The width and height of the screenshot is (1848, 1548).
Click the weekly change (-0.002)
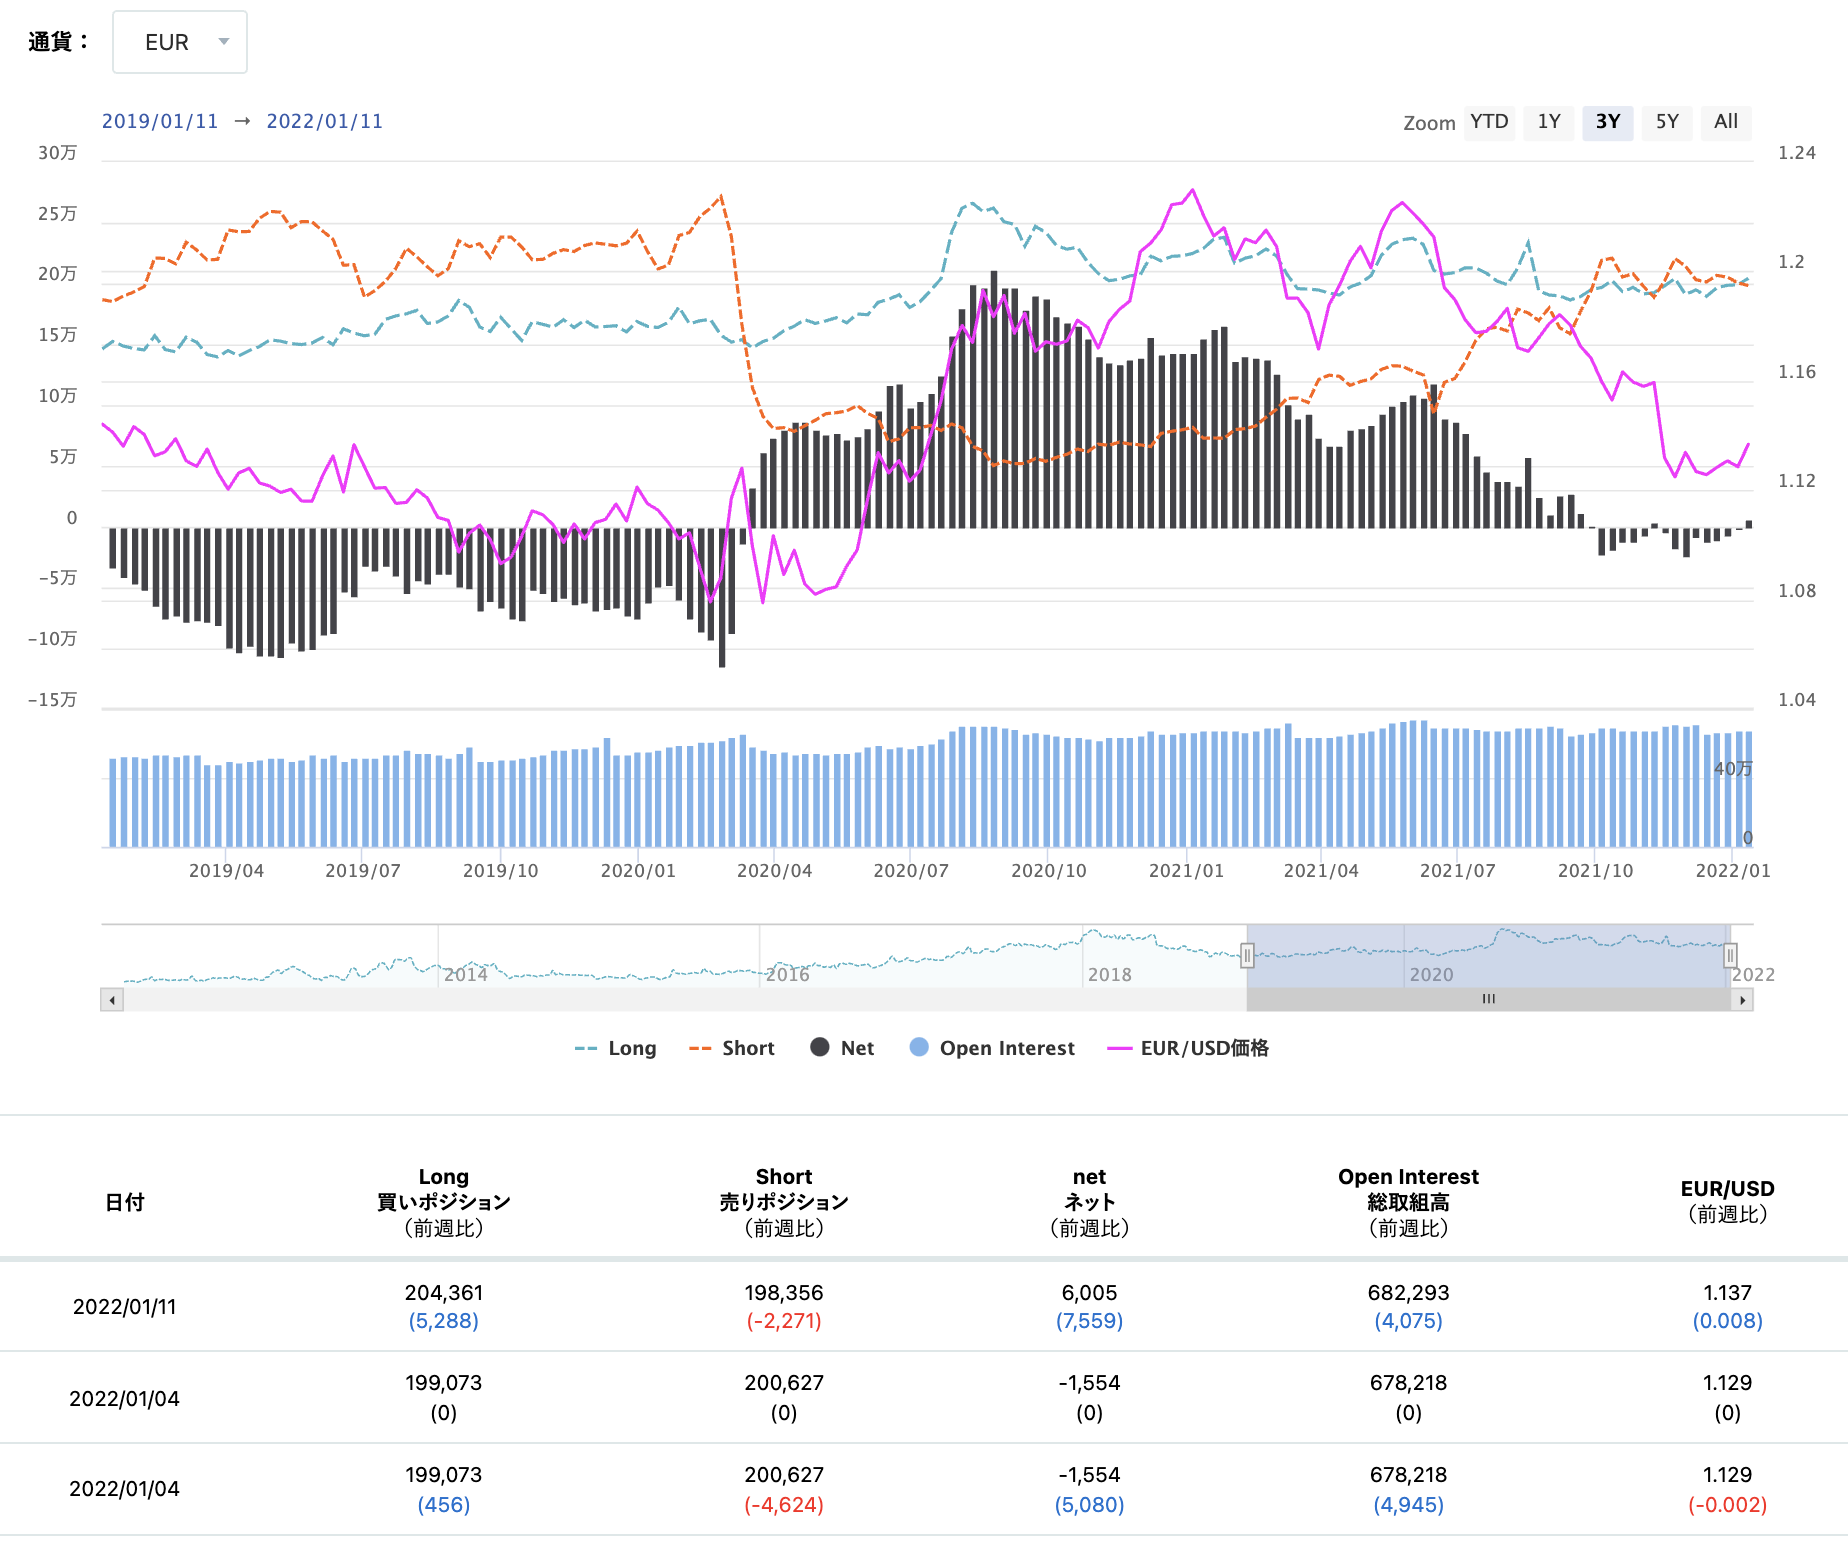[1727, 1505]
